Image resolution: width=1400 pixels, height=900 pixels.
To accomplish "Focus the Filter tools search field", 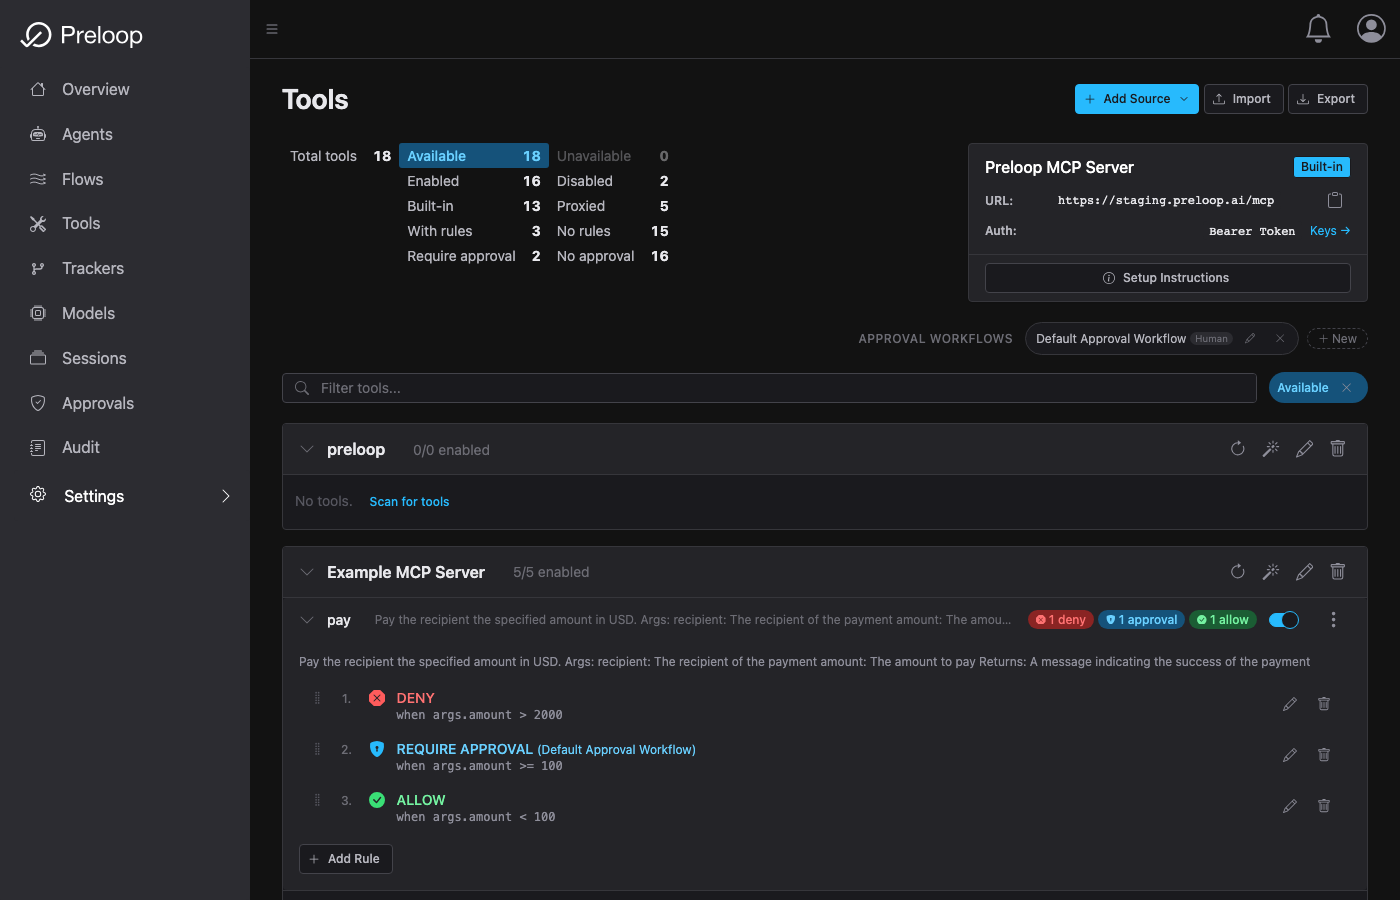I will click(769, 388).
